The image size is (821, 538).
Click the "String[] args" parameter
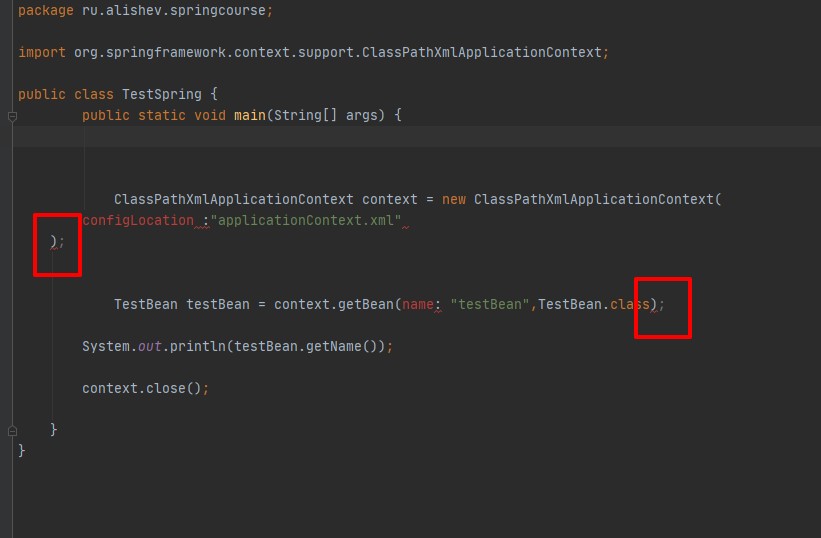326,115
